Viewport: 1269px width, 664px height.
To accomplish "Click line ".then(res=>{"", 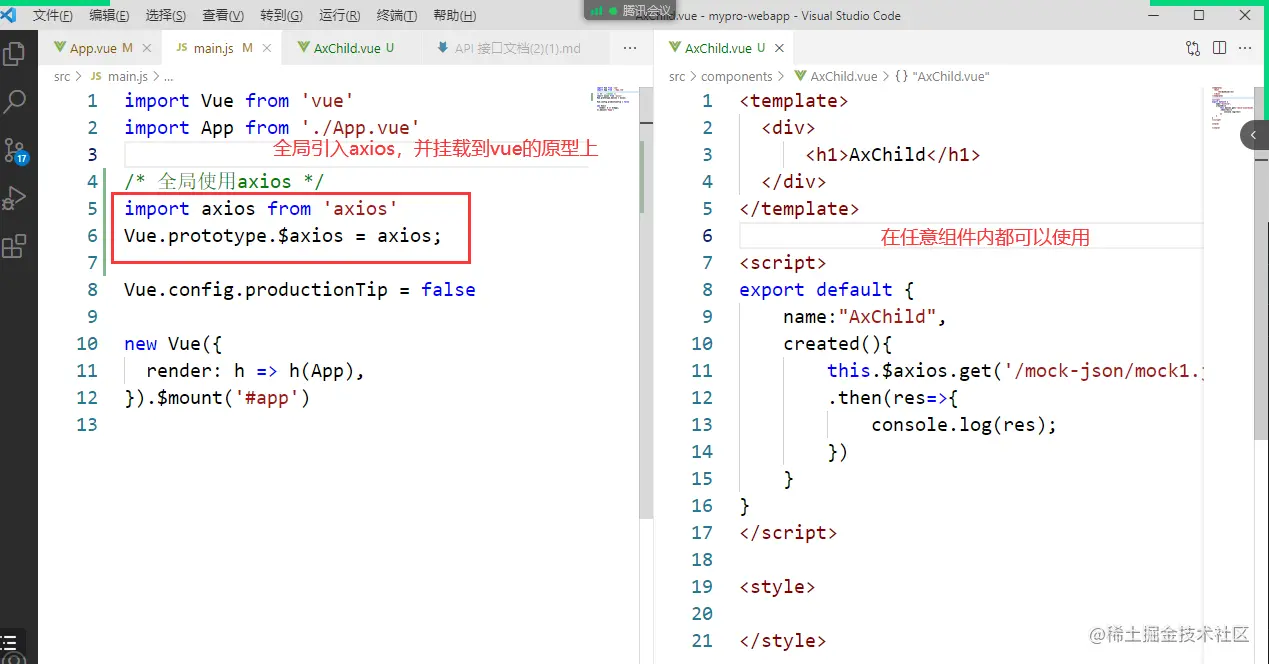I will point(893,398).
